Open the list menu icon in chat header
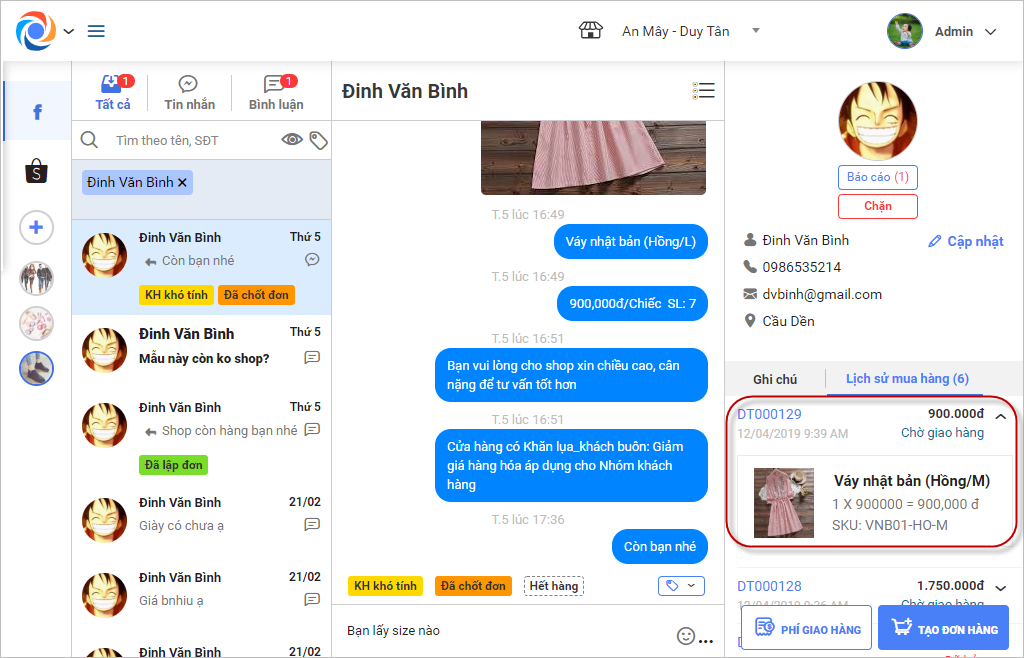 (703, 91)
